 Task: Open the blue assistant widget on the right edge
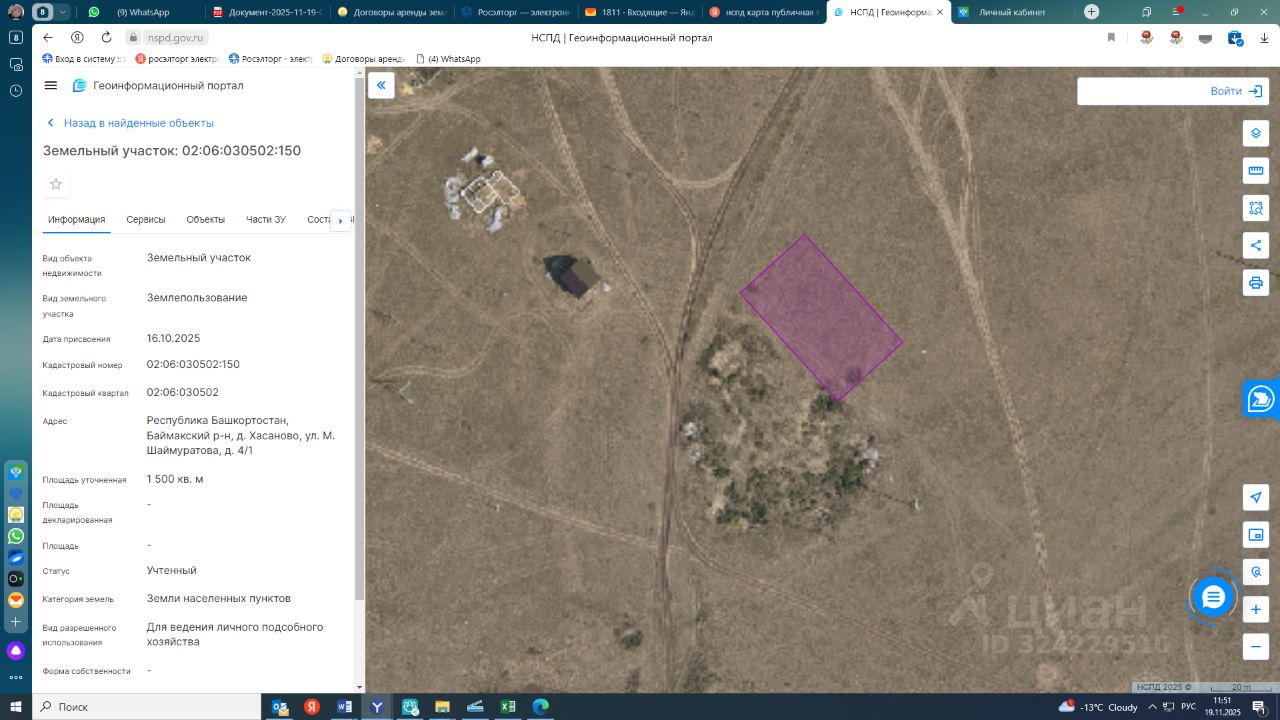1262,398
